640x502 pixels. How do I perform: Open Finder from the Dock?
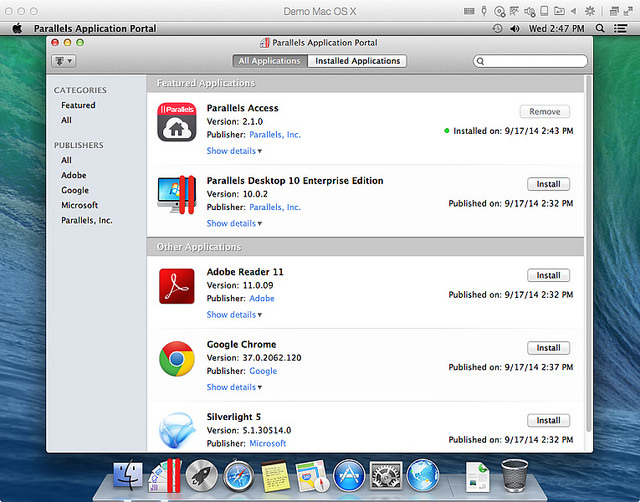[x=128, y=475]
